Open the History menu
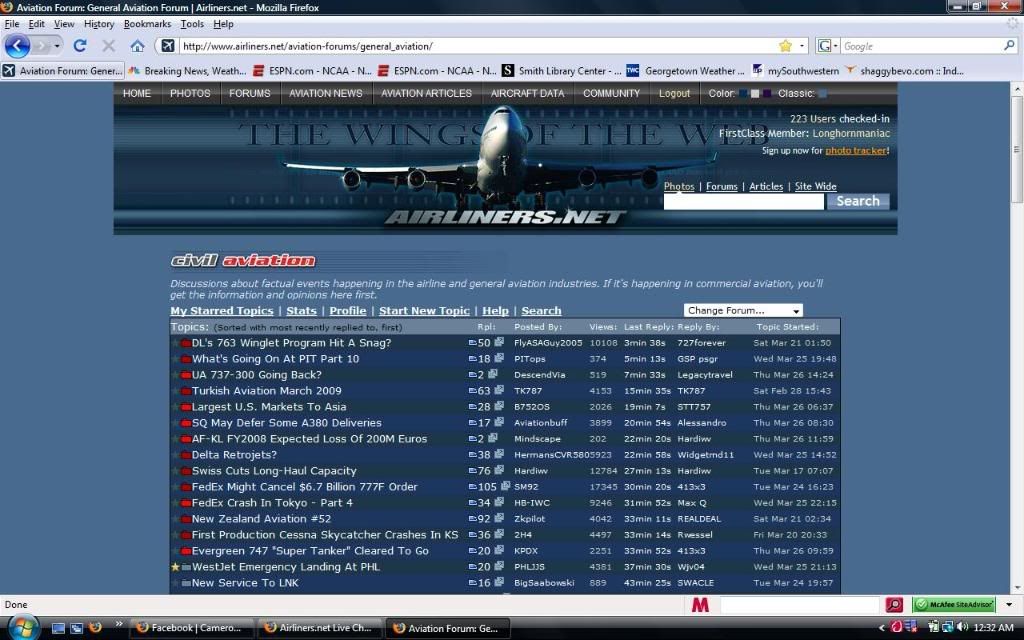The height and width of the screenshot is (640, 1024). (99, 24)
